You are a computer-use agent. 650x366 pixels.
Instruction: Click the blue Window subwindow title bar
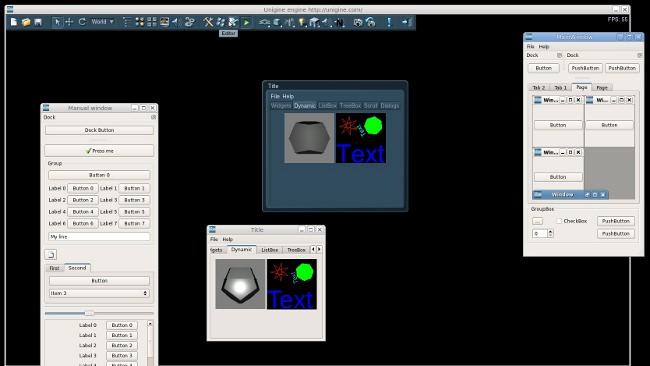570,194
